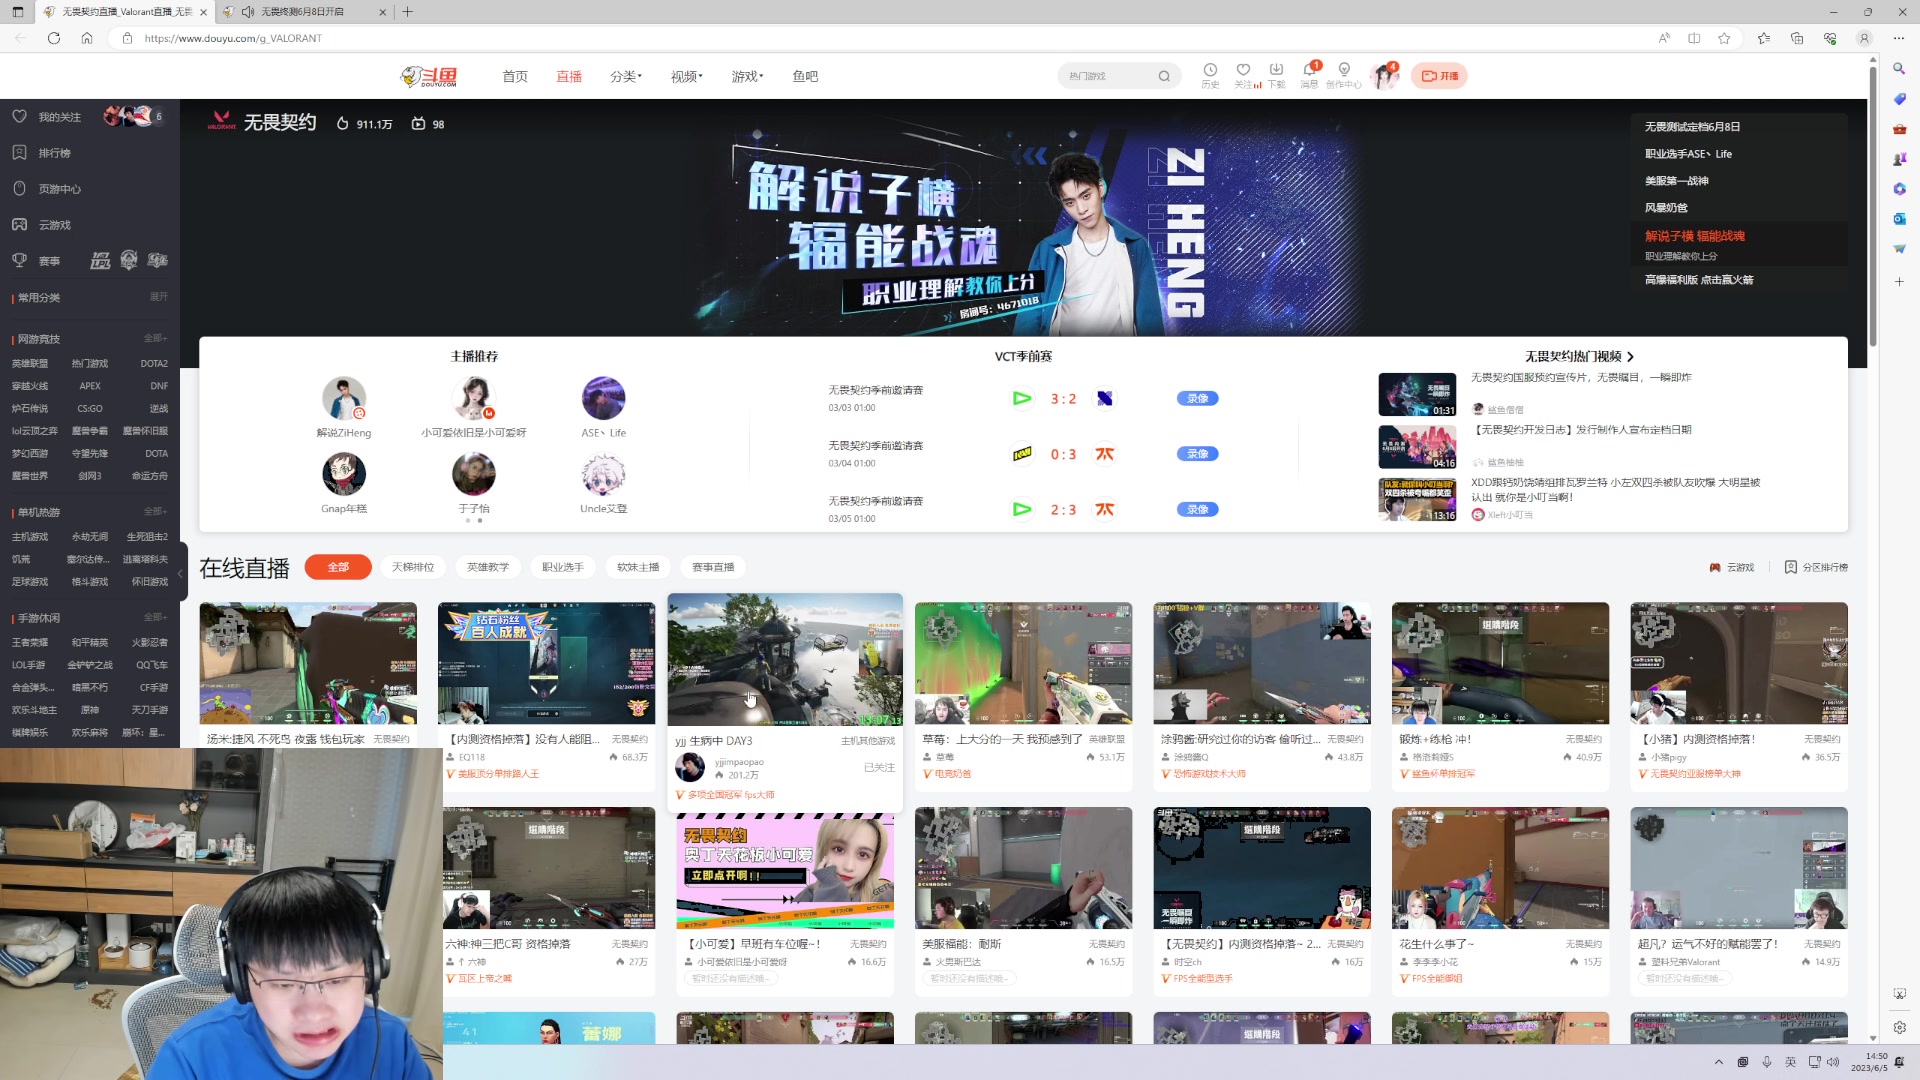Open the yjj 生病中 DAY3 stream thumbnail
The width and height of the screenshot is (1920, 1080).
coord(785,660)
